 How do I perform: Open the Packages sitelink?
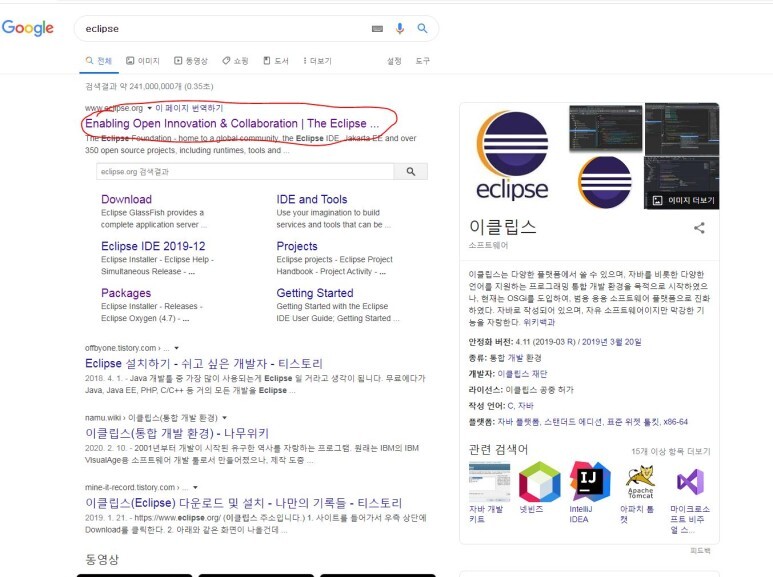click(126, 293)
